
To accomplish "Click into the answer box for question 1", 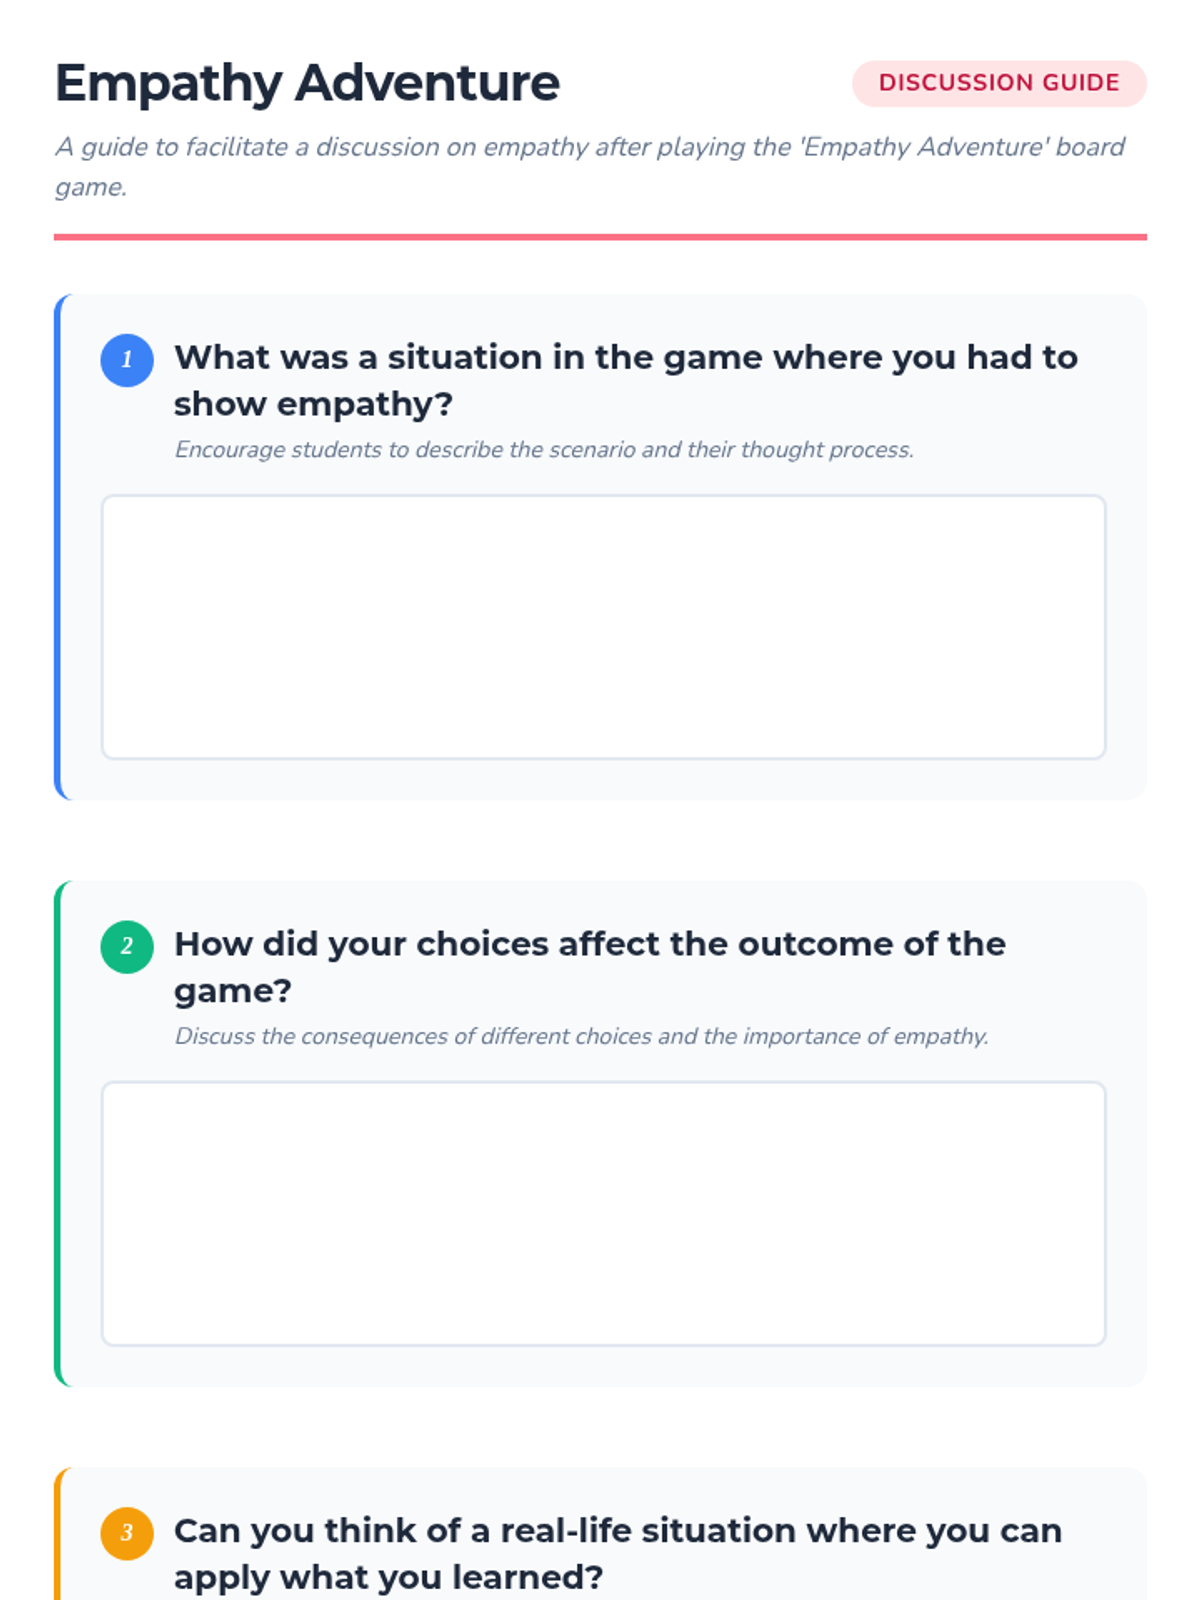I will click(603, 627).
